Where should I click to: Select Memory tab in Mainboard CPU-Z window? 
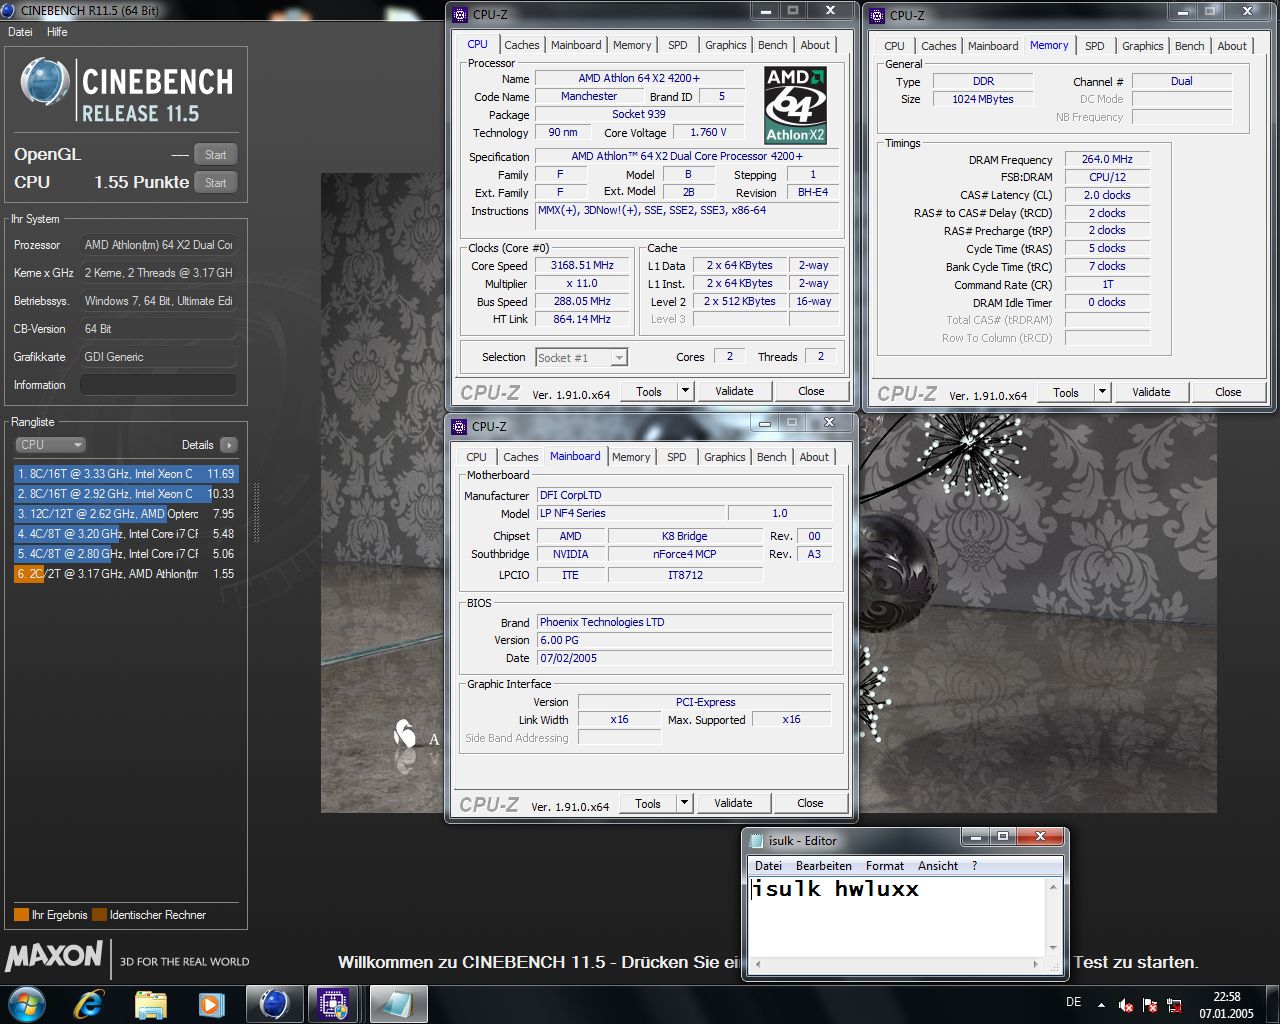[631, 457]
